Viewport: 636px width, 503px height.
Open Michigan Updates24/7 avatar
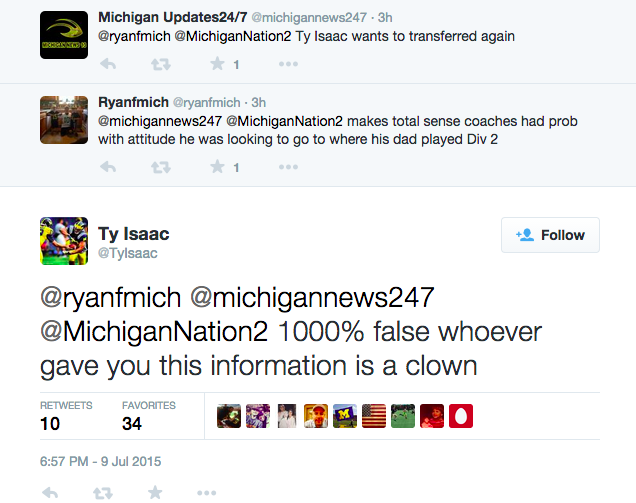(64, 35)
